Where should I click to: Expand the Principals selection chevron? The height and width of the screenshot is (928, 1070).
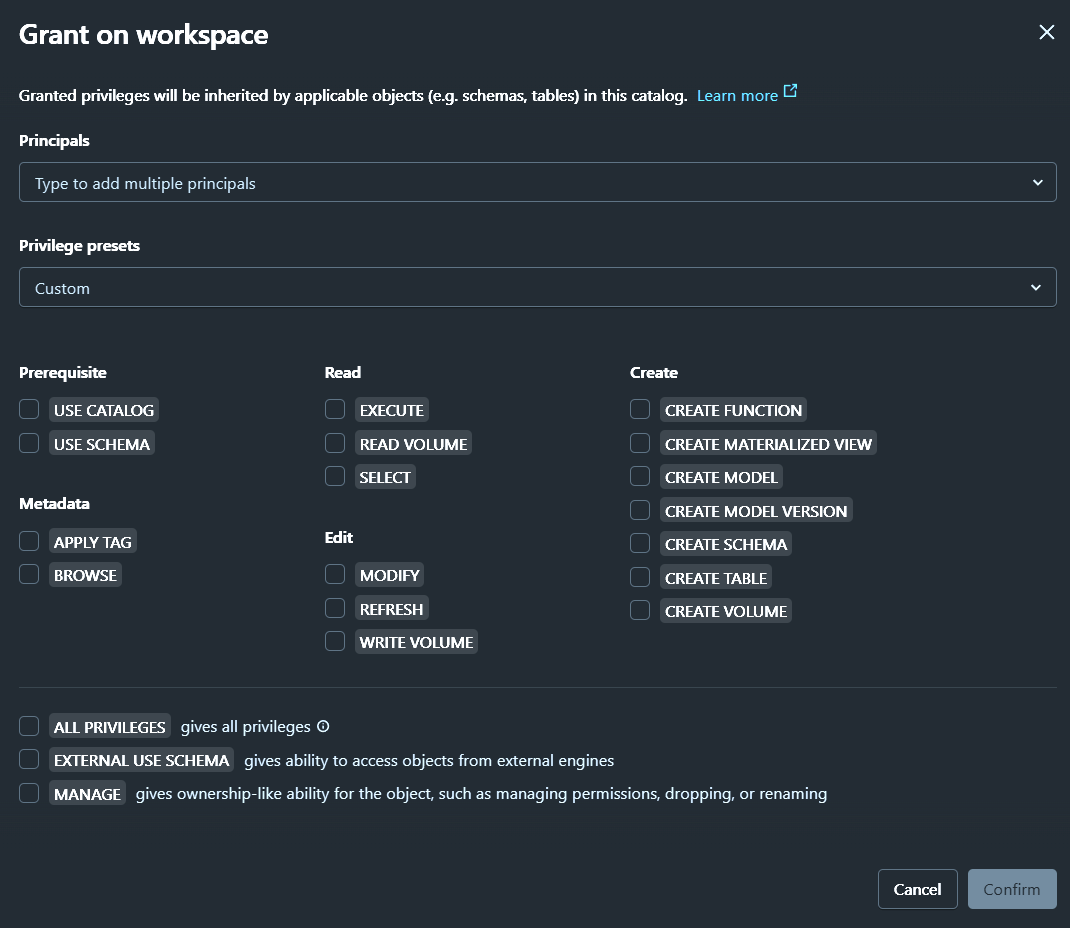point(1036,182)
